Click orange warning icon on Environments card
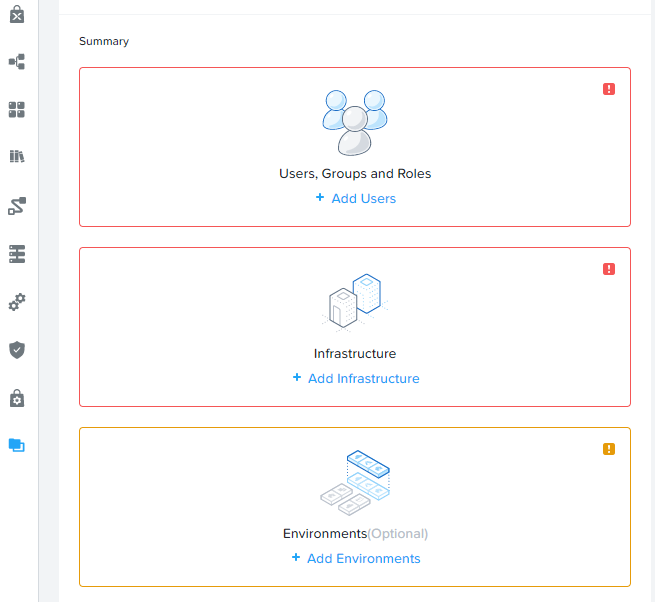655x602 pixels. tap(609, 449)
